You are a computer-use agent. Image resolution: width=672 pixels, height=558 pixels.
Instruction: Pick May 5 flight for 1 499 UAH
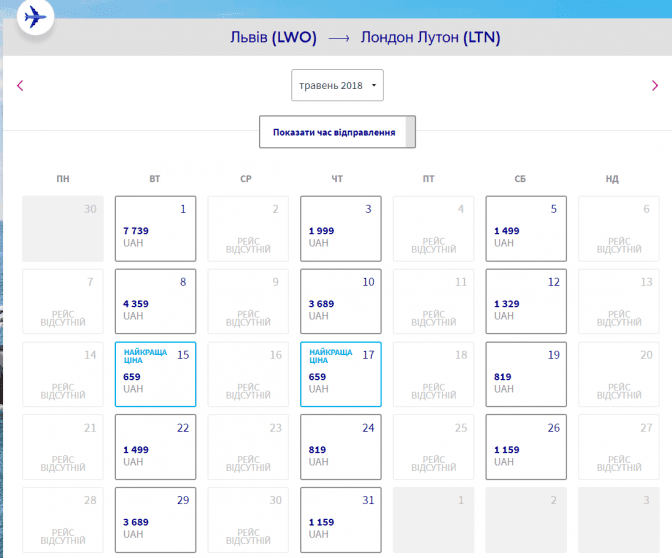(526, 229)
